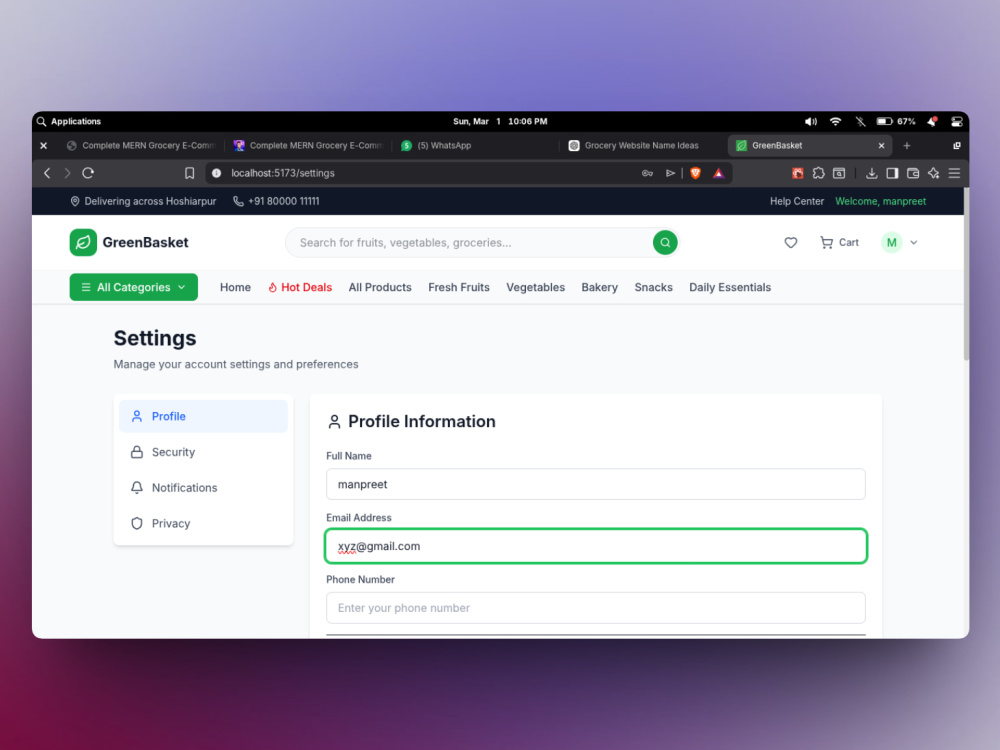This screenshot has height=750, width=1000.
Task: Click the Phone Number input field
Action: coord(596,608)
